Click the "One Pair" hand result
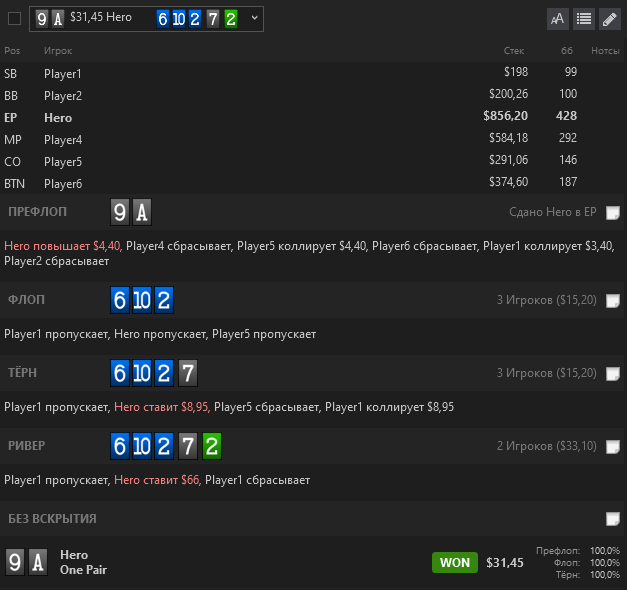Screen dimensions: 627x590 tap(83, 570)
